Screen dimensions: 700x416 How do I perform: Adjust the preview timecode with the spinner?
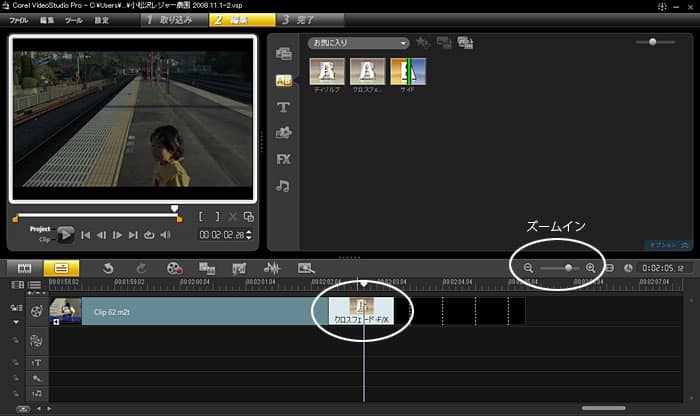click(x=249, y=235)
